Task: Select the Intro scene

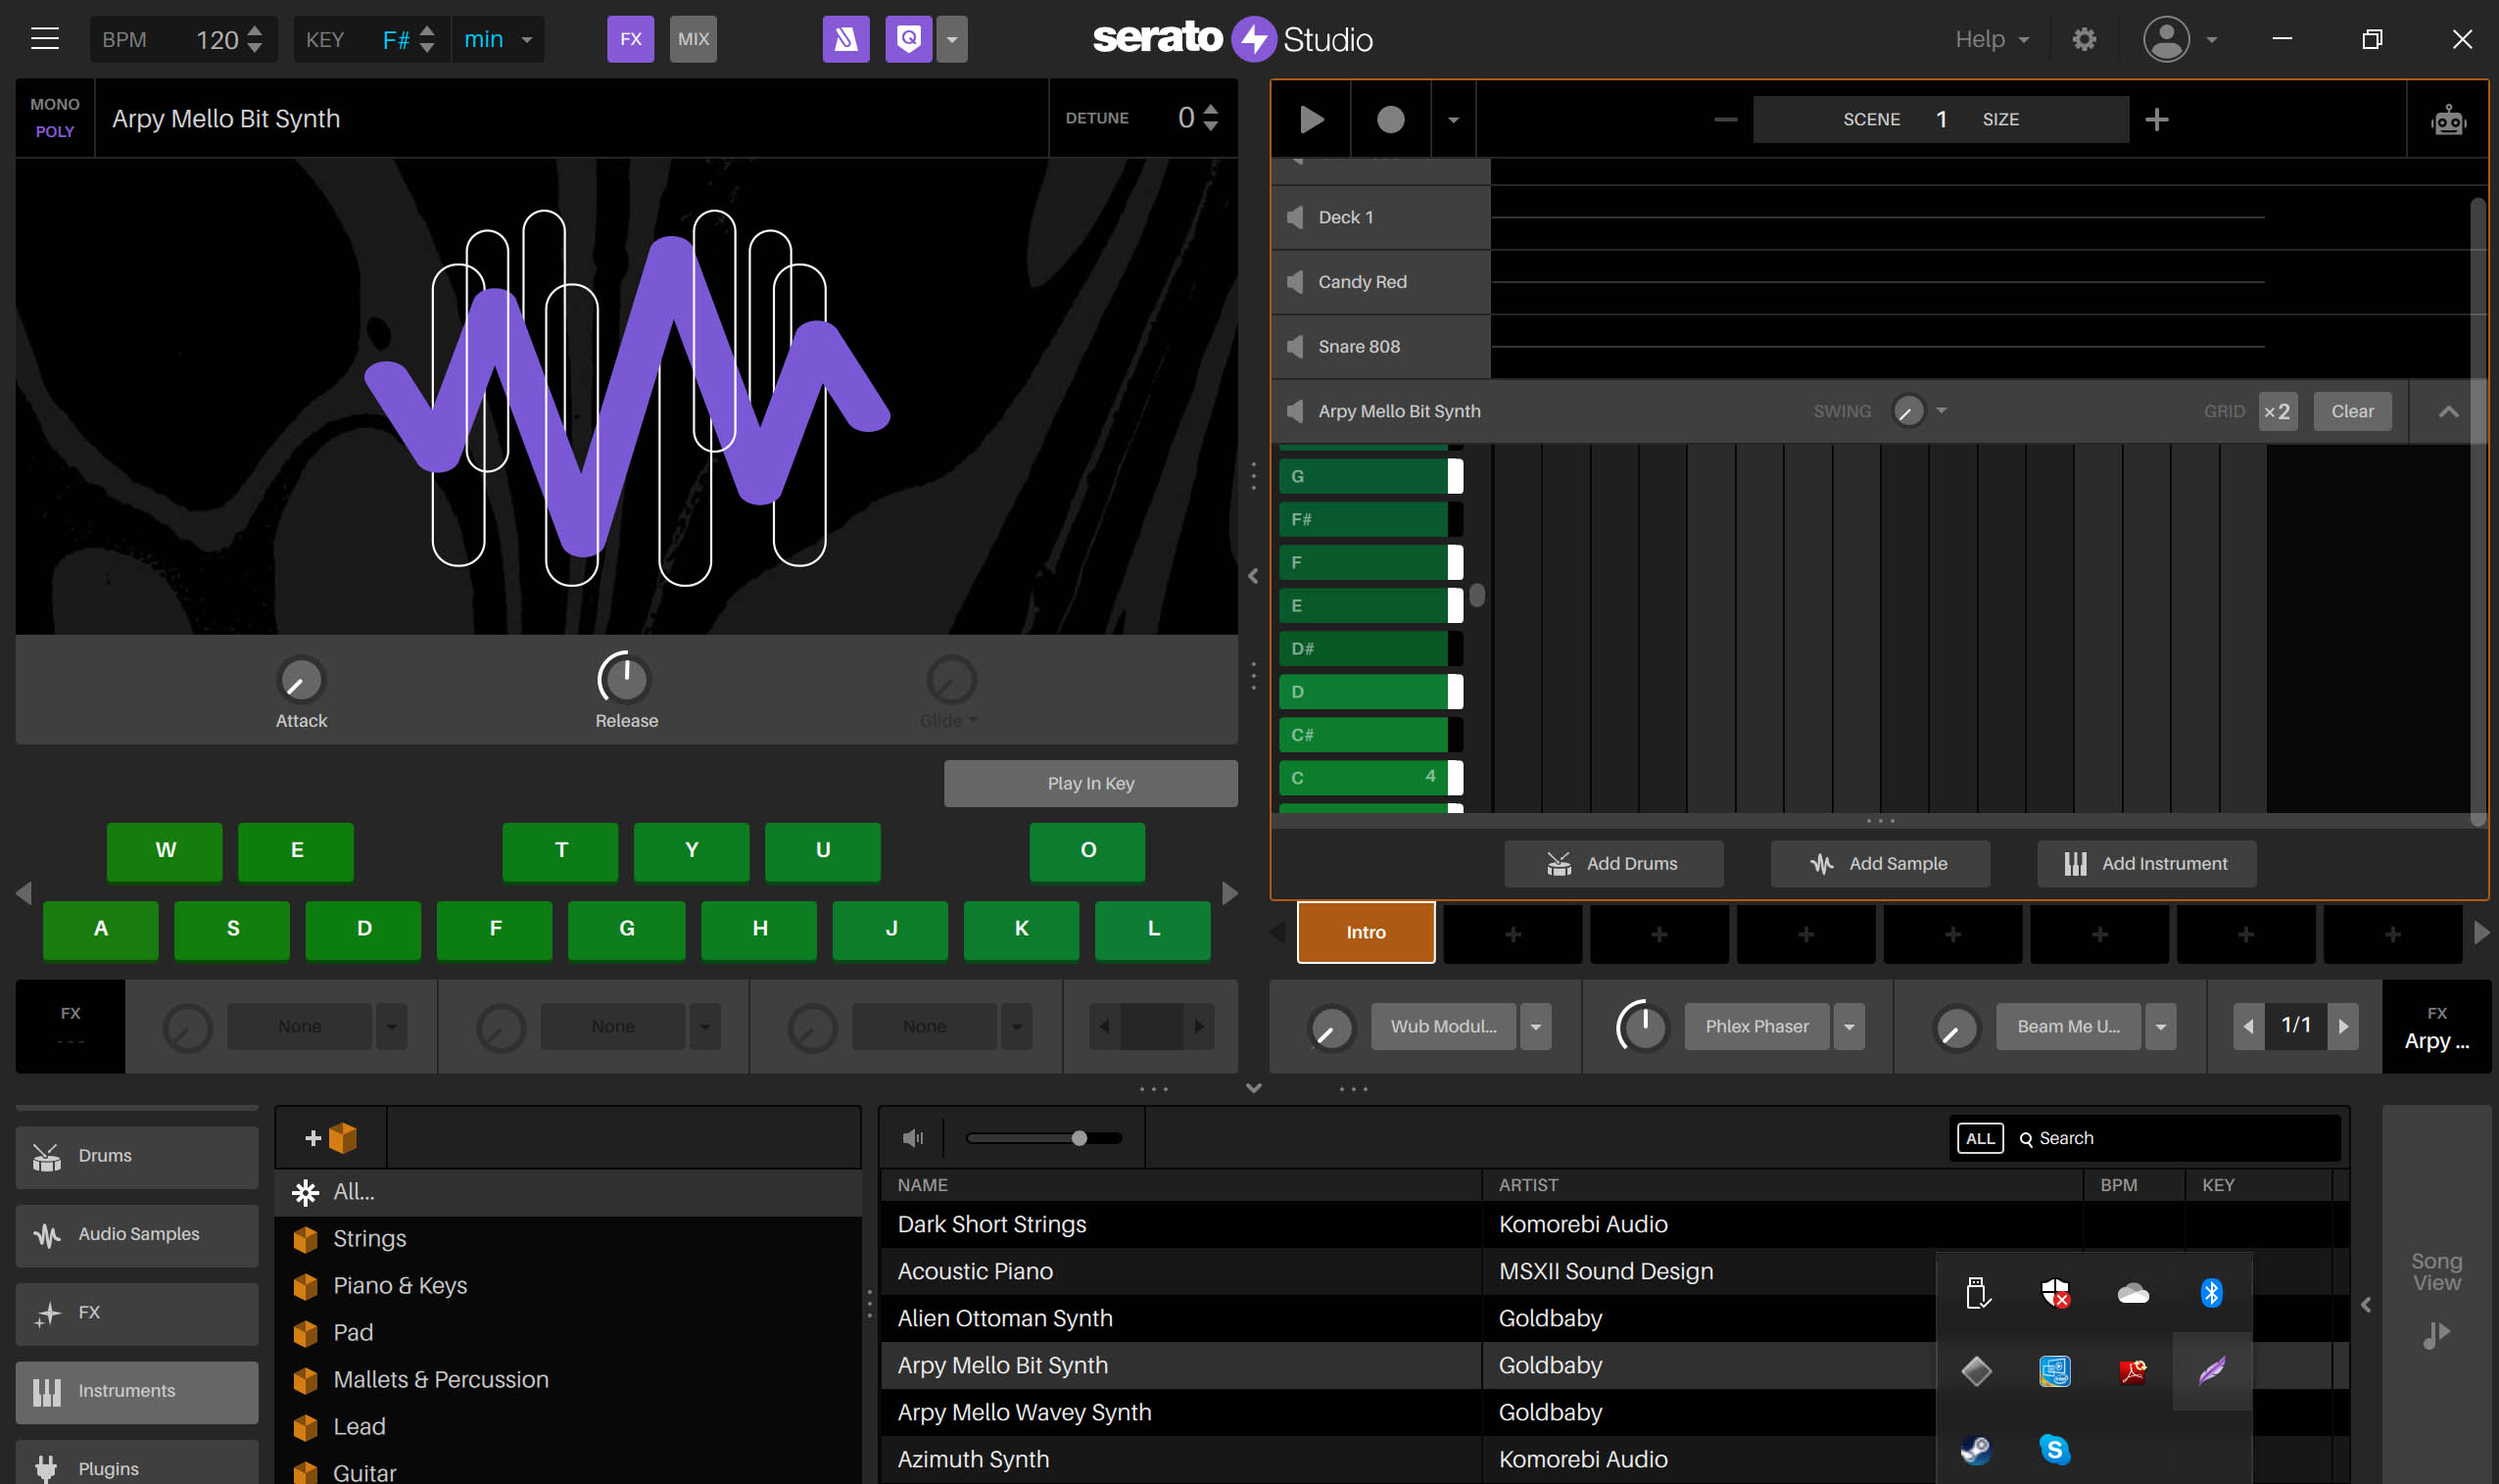Action: coord(1366,932)
